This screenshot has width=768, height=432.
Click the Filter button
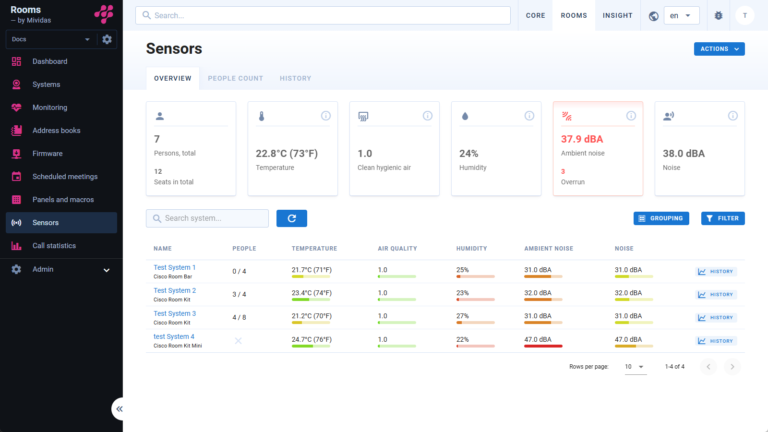pos(723,218)
